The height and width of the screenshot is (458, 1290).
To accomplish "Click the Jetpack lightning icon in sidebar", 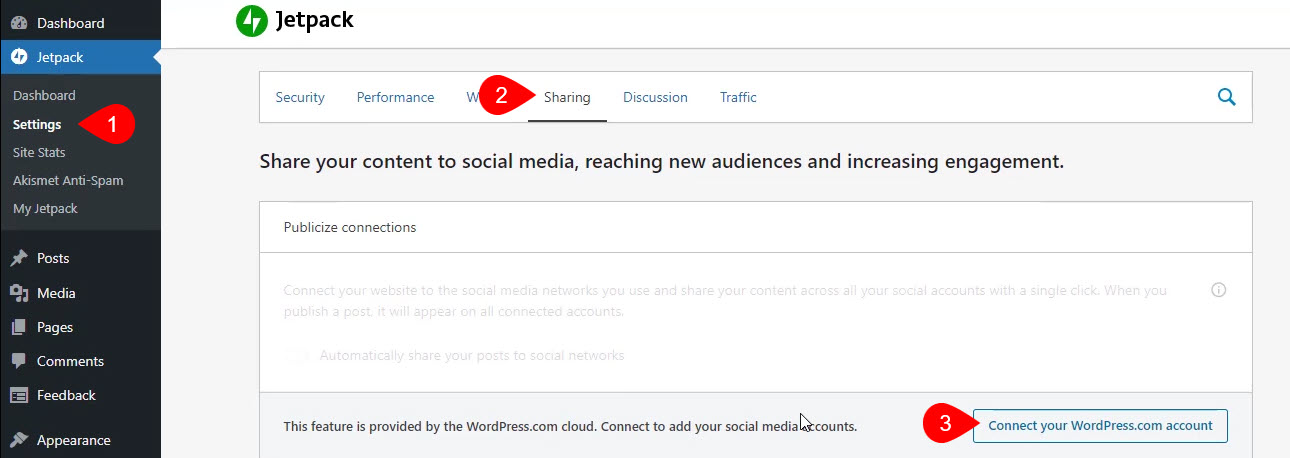I will [19, 57].
